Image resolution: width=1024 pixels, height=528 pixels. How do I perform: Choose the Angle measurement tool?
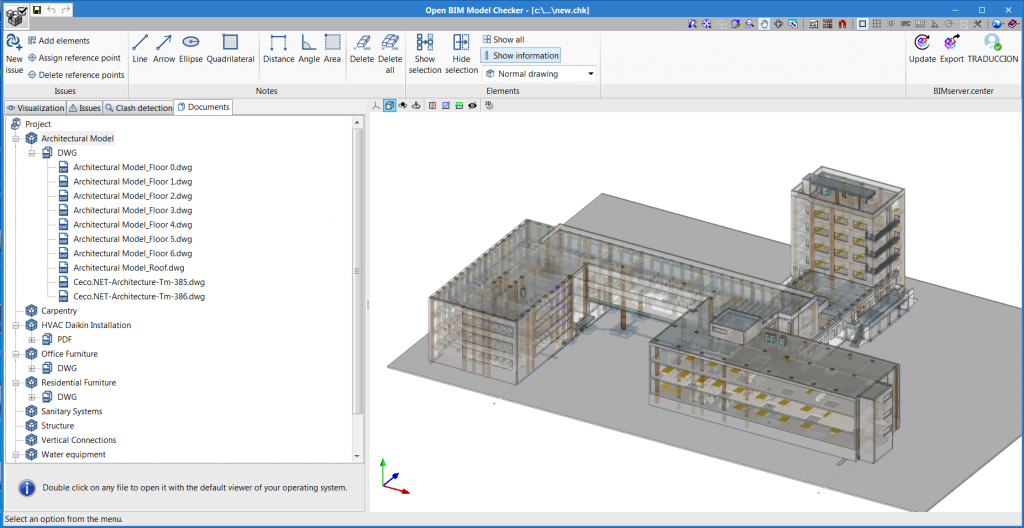(x=309, y=48)
